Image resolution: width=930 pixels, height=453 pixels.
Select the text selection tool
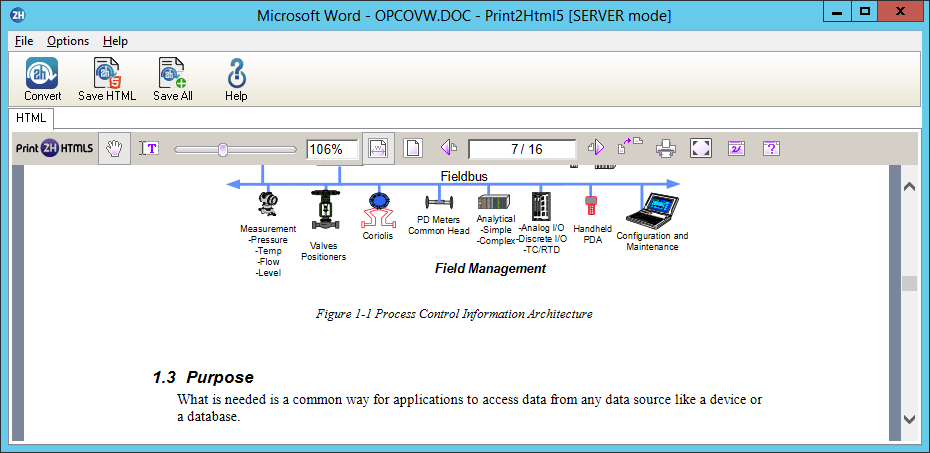tap(149, 148)
